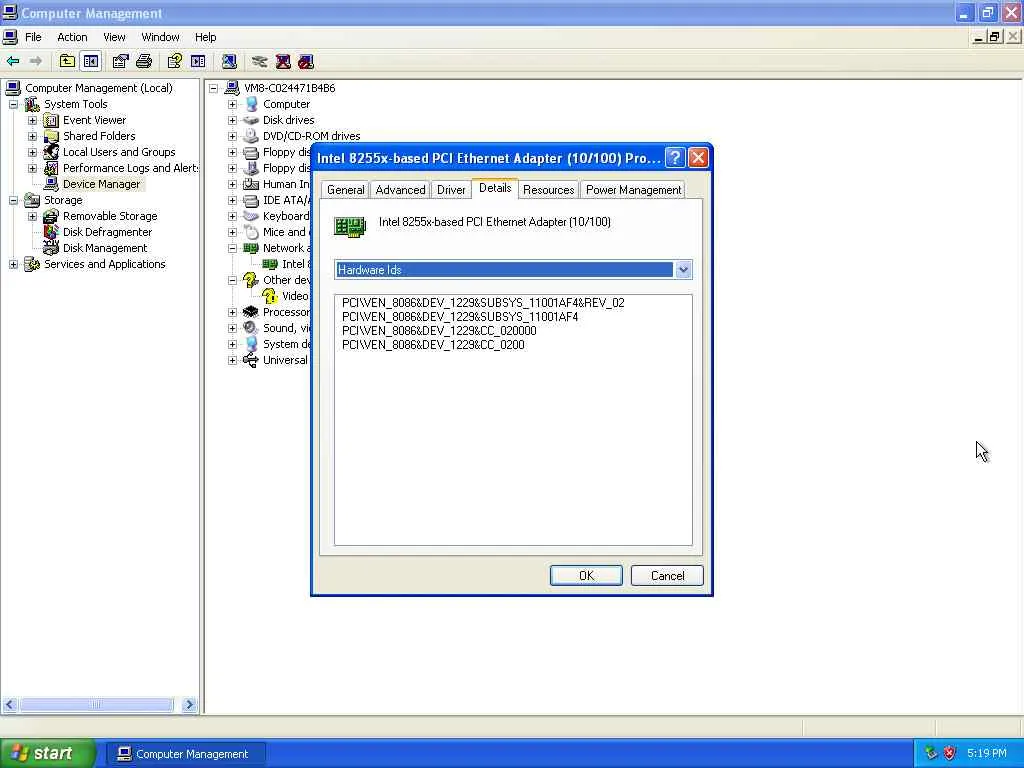The height and width of the screenshot is (768, 1024).
Task: Click the Event Viewer tree icon
Action: [51, 120]
